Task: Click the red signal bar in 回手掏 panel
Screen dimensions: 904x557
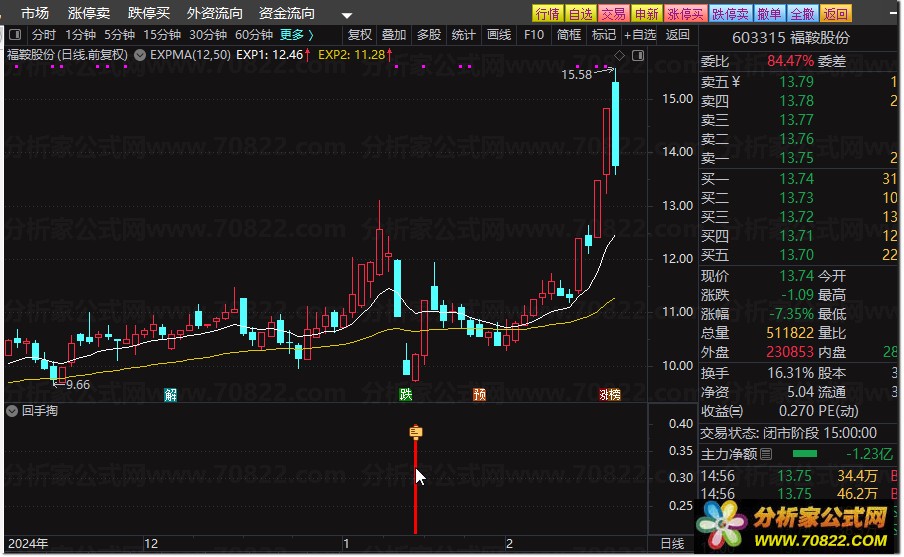Action: click(x=415, y=486)
